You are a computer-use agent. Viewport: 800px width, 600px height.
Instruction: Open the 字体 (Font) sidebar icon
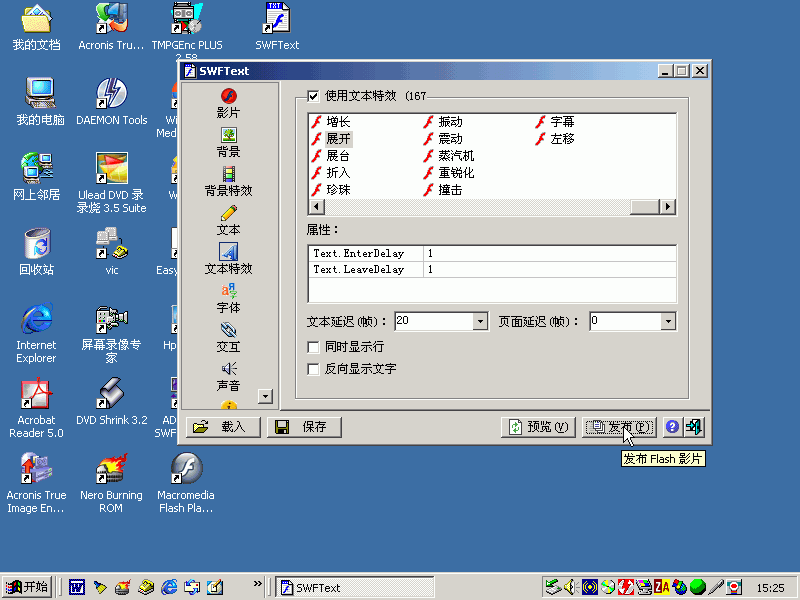click(x=228, y=292)
